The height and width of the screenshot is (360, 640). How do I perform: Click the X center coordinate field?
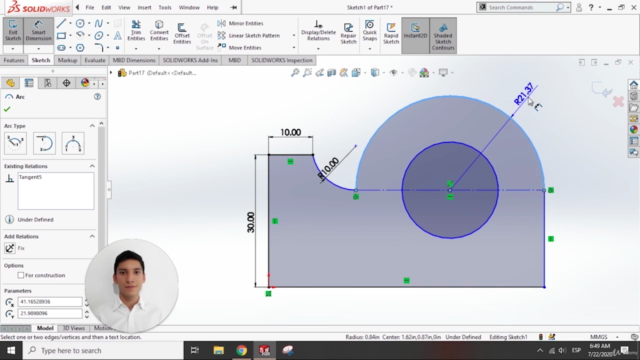click(50, 302)
